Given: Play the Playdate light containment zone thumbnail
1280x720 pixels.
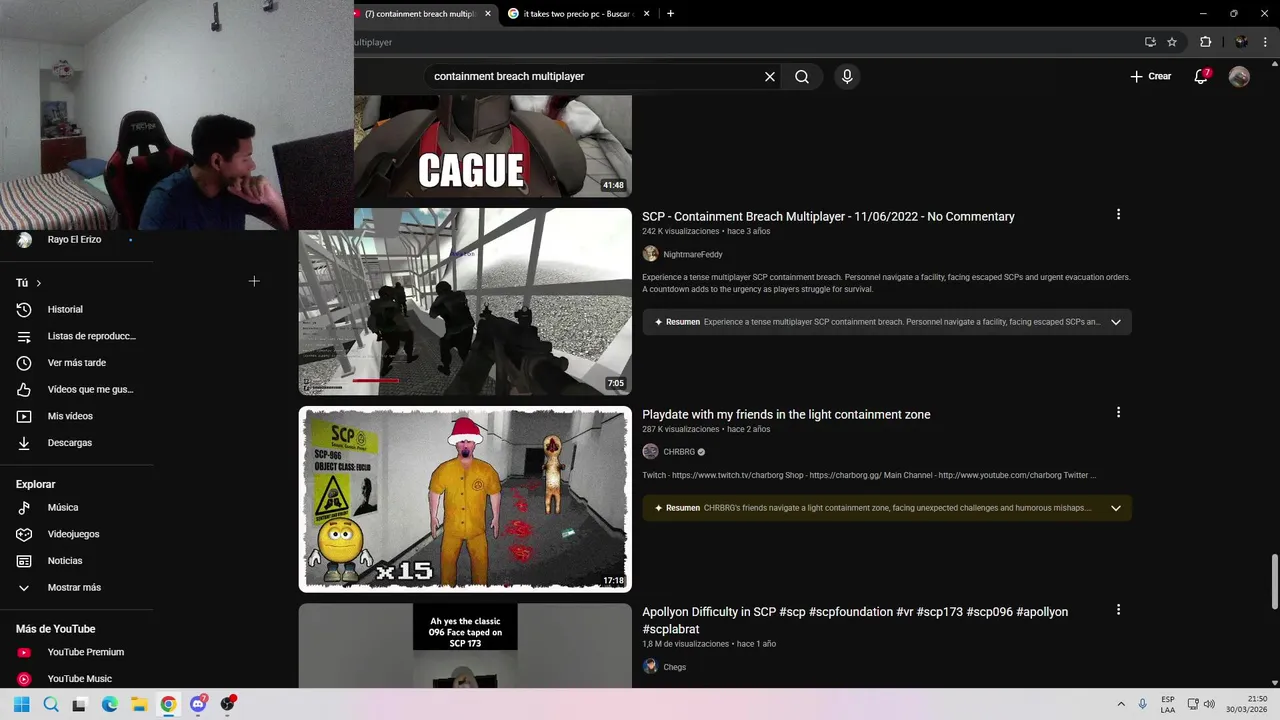Looking at the screenshot, I should [465, 499].
